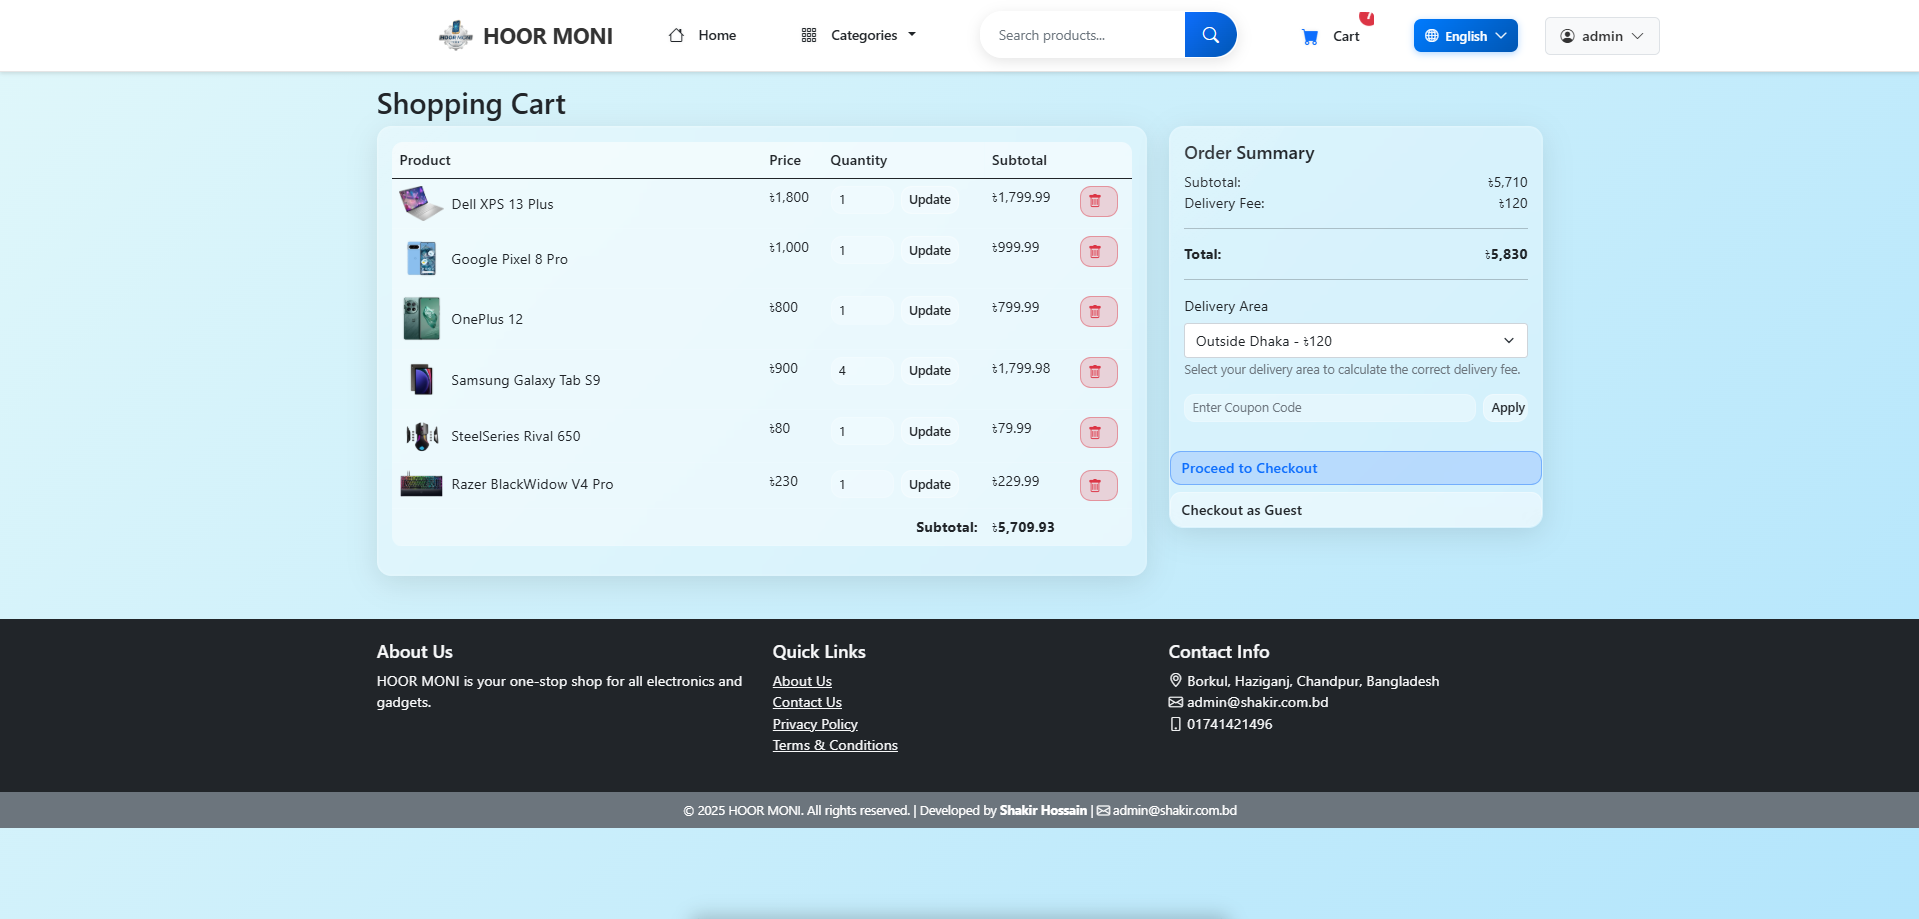Click the SteelSeries Rival 650 image
The height and width of the screenshot is (919, 1919).
coord(421,436)
